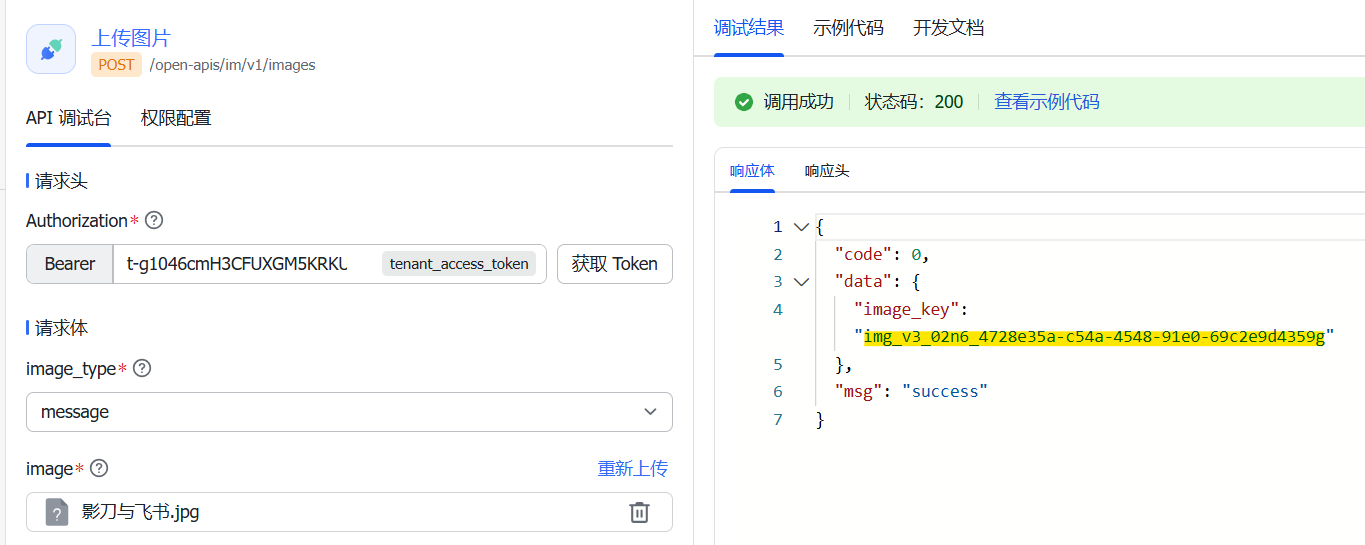
Task: Click help icon next to Authorization
Action: point(154,220)
